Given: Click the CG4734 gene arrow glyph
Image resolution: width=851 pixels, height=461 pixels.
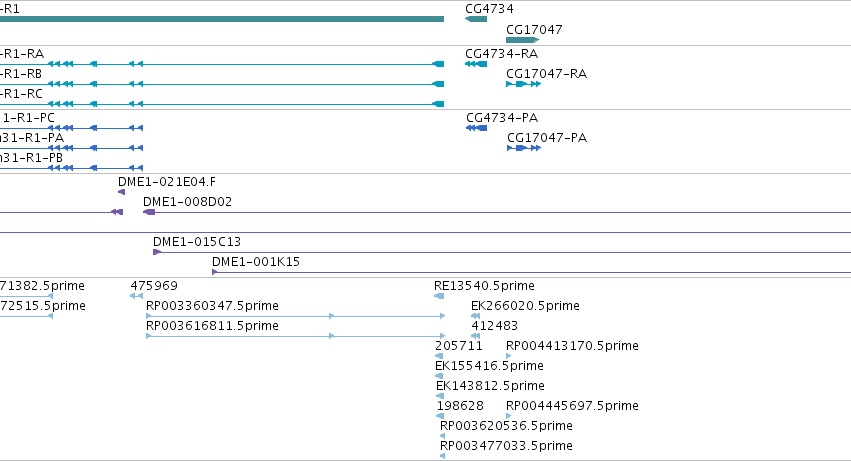Looking at the screenshot, I should pyautogui.click(x=476, y=19).
